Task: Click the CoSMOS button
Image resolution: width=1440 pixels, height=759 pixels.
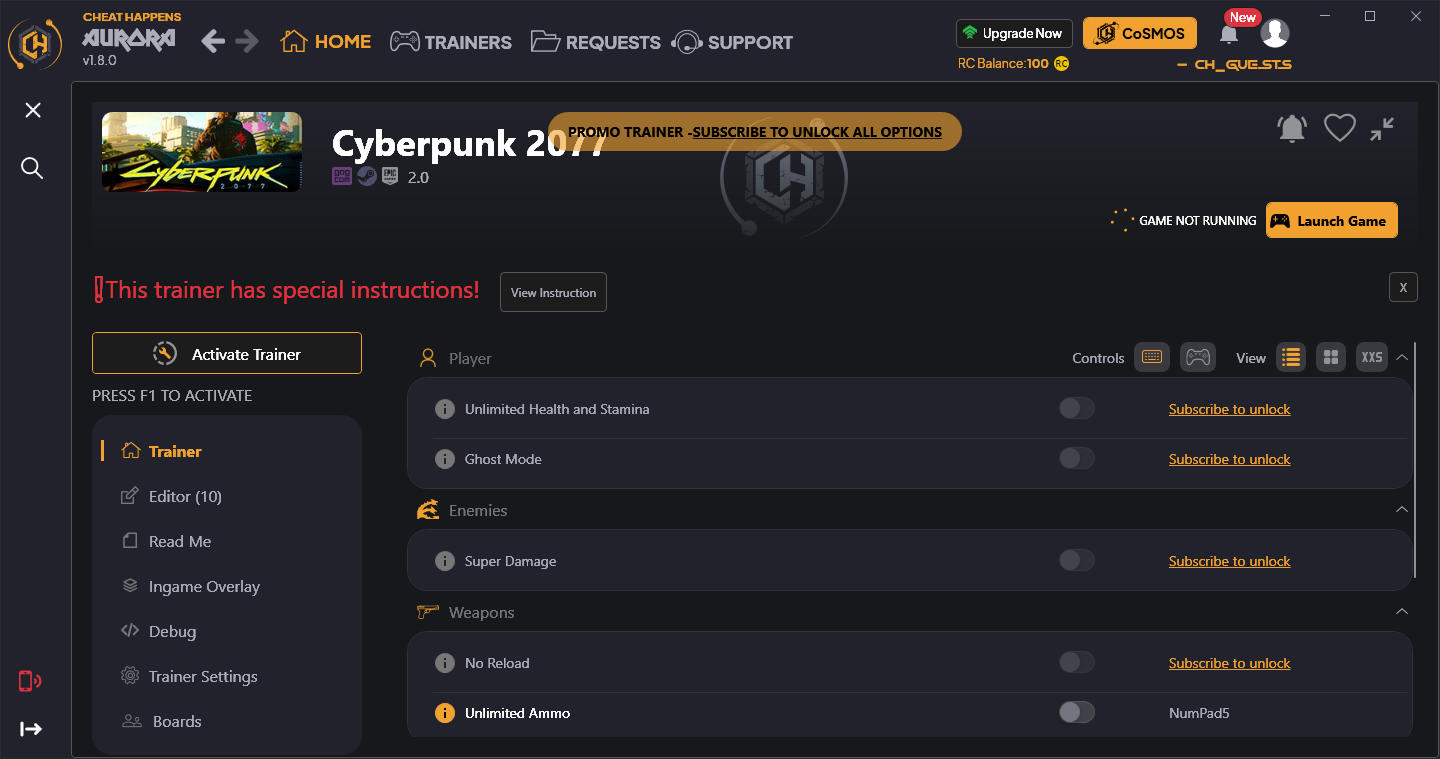Action: click(1140, 33)
